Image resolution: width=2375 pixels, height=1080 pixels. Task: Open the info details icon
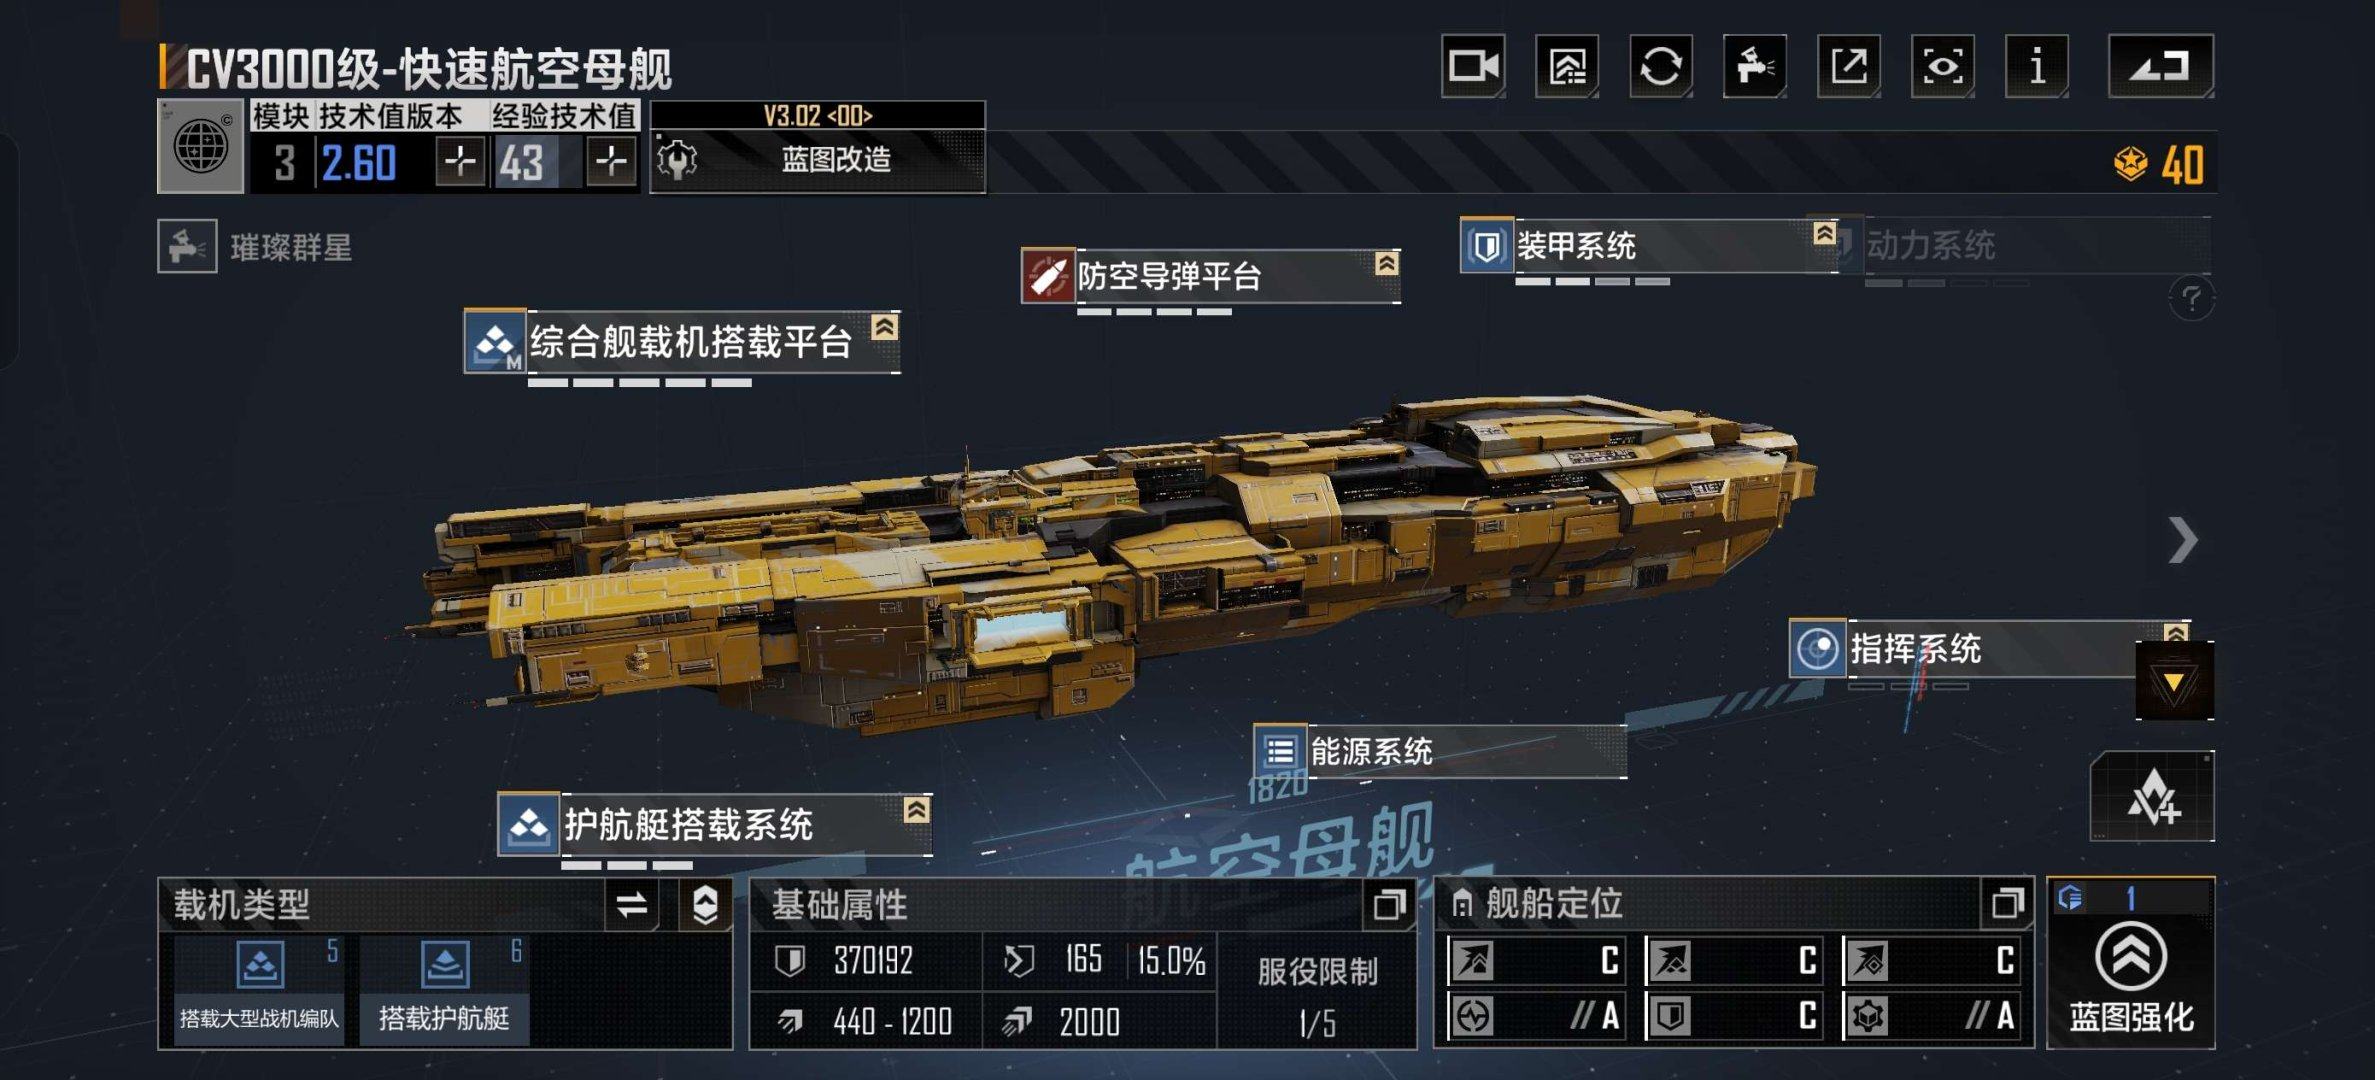[2037, 66]
